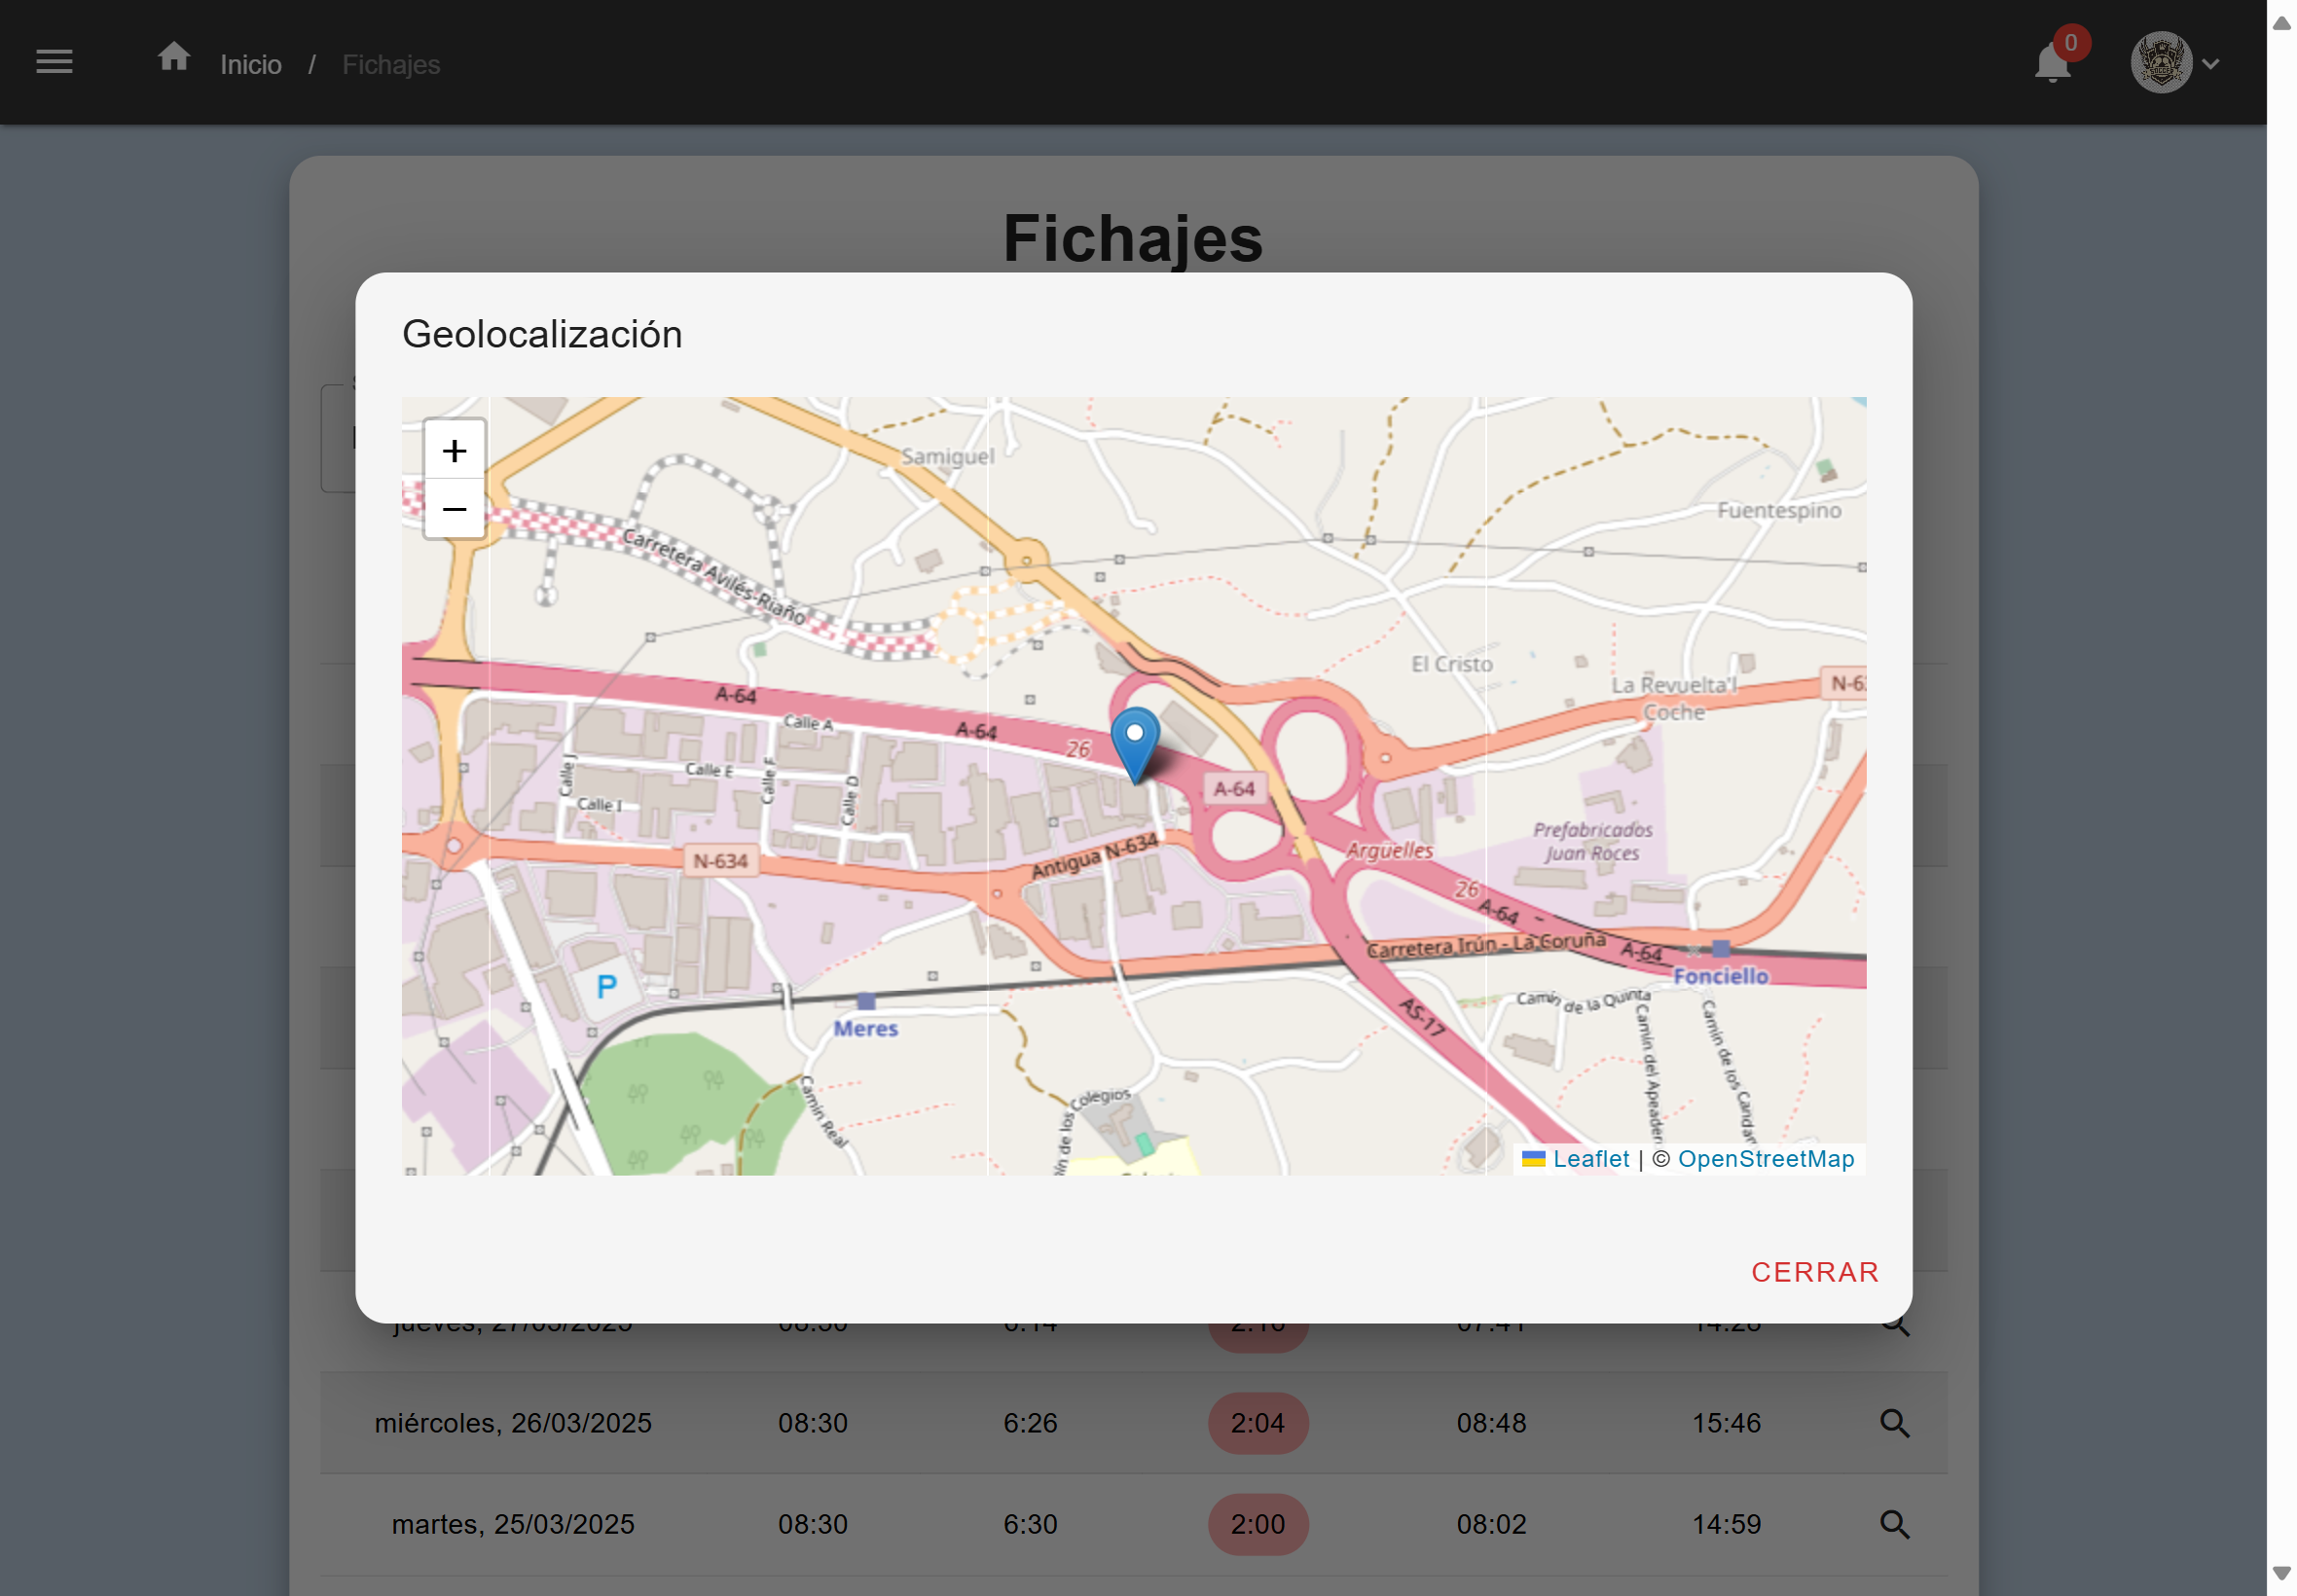
Task: Open the Leaflet attribution link
Action: 1590,1159
